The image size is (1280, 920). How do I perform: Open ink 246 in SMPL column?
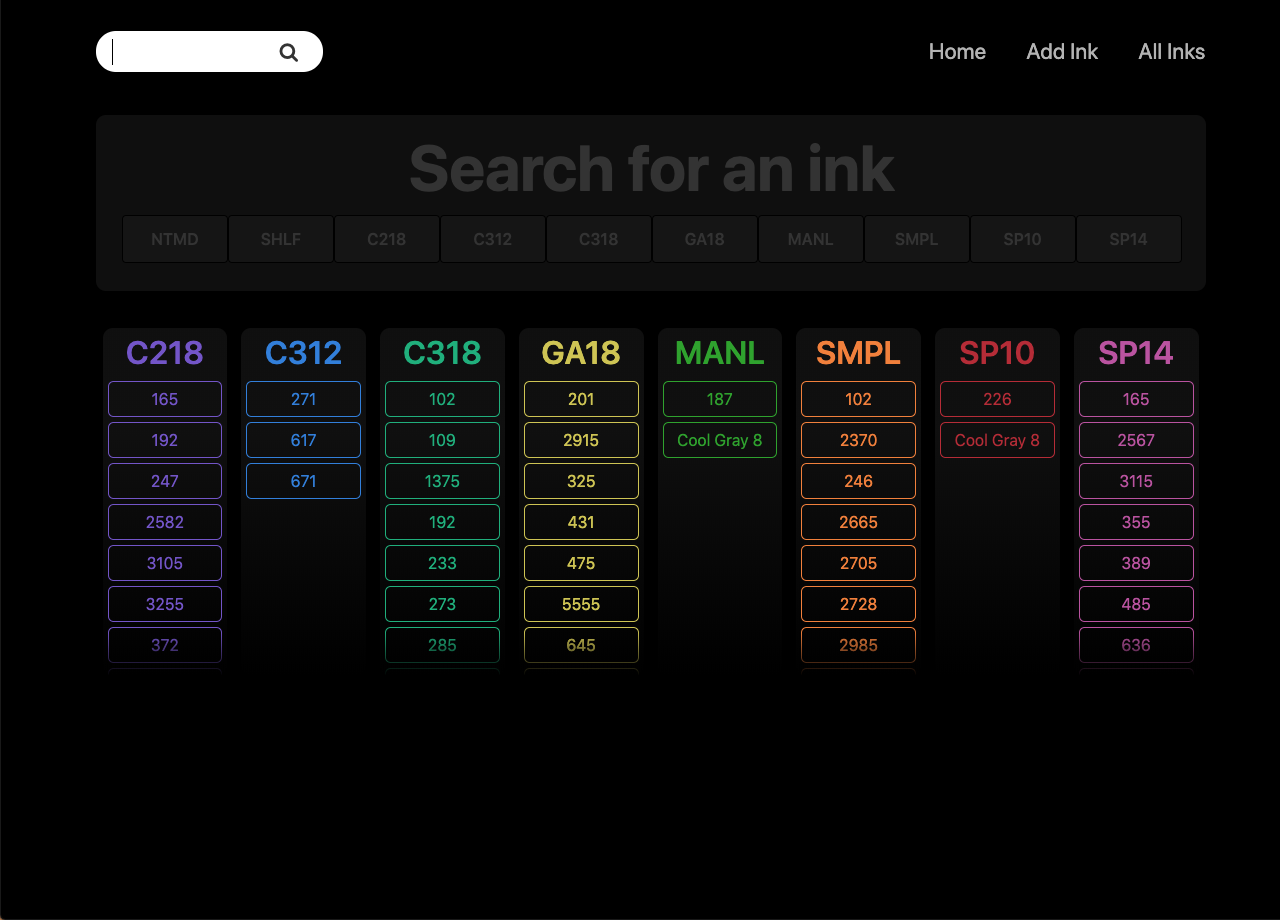pos(858,481)
